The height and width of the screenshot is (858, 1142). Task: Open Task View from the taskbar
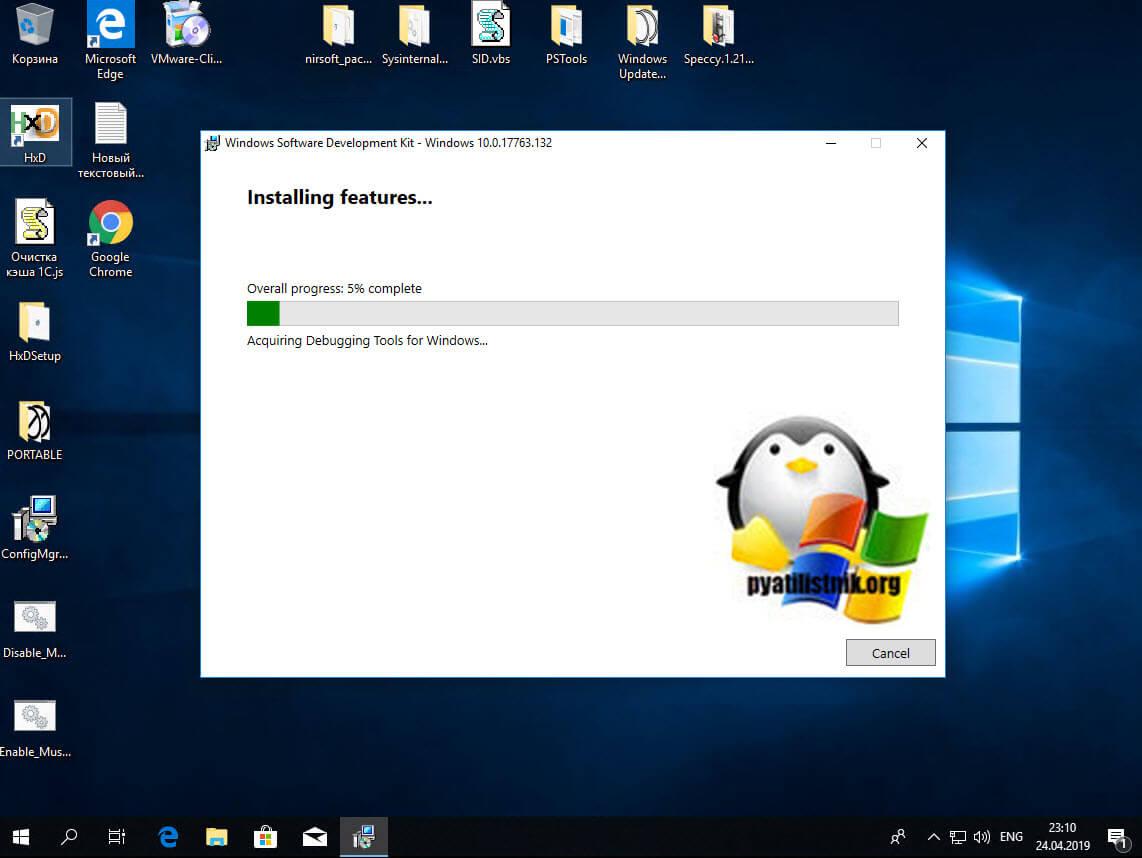click(x=117, y=838)
